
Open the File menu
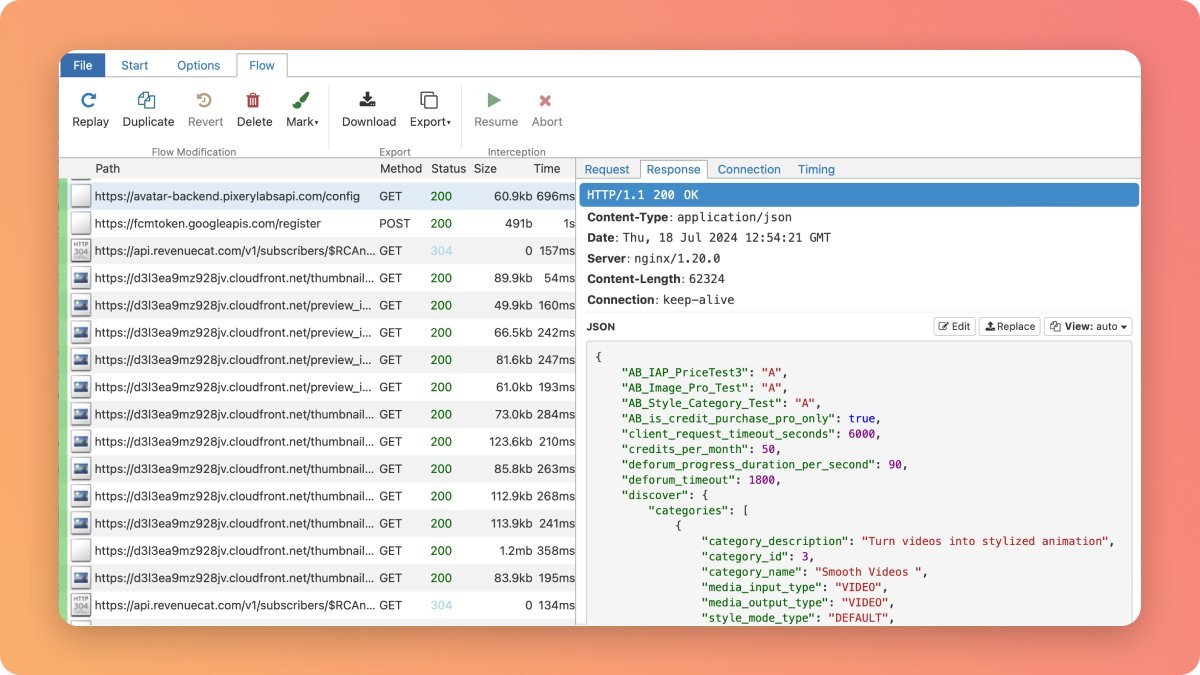click(83, 65)
